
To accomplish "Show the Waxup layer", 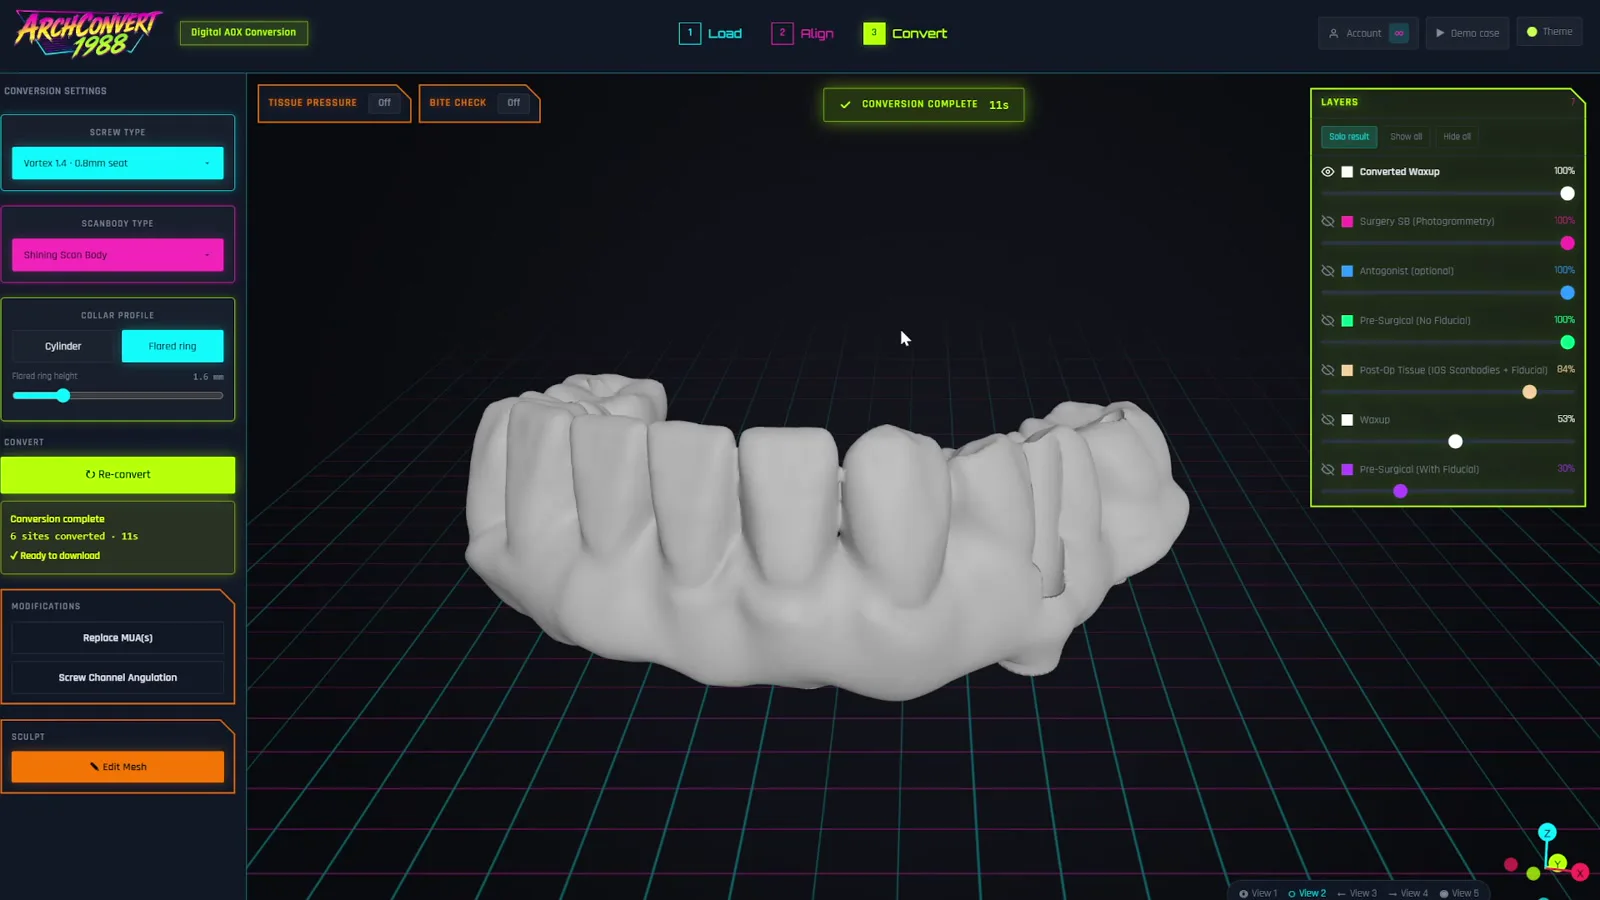I will (x=1328, y=420).
